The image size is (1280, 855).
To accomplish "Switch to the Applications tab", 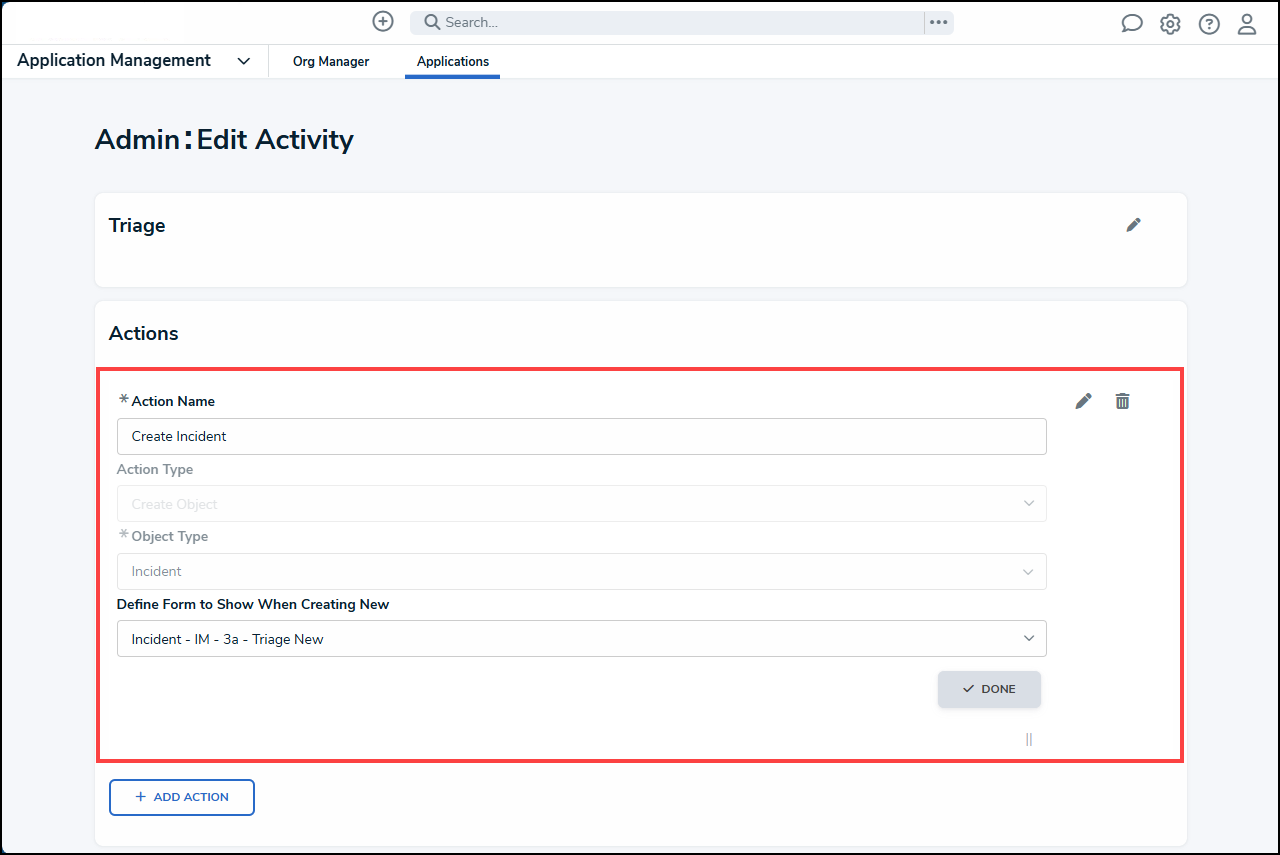I will coord(453,62).
